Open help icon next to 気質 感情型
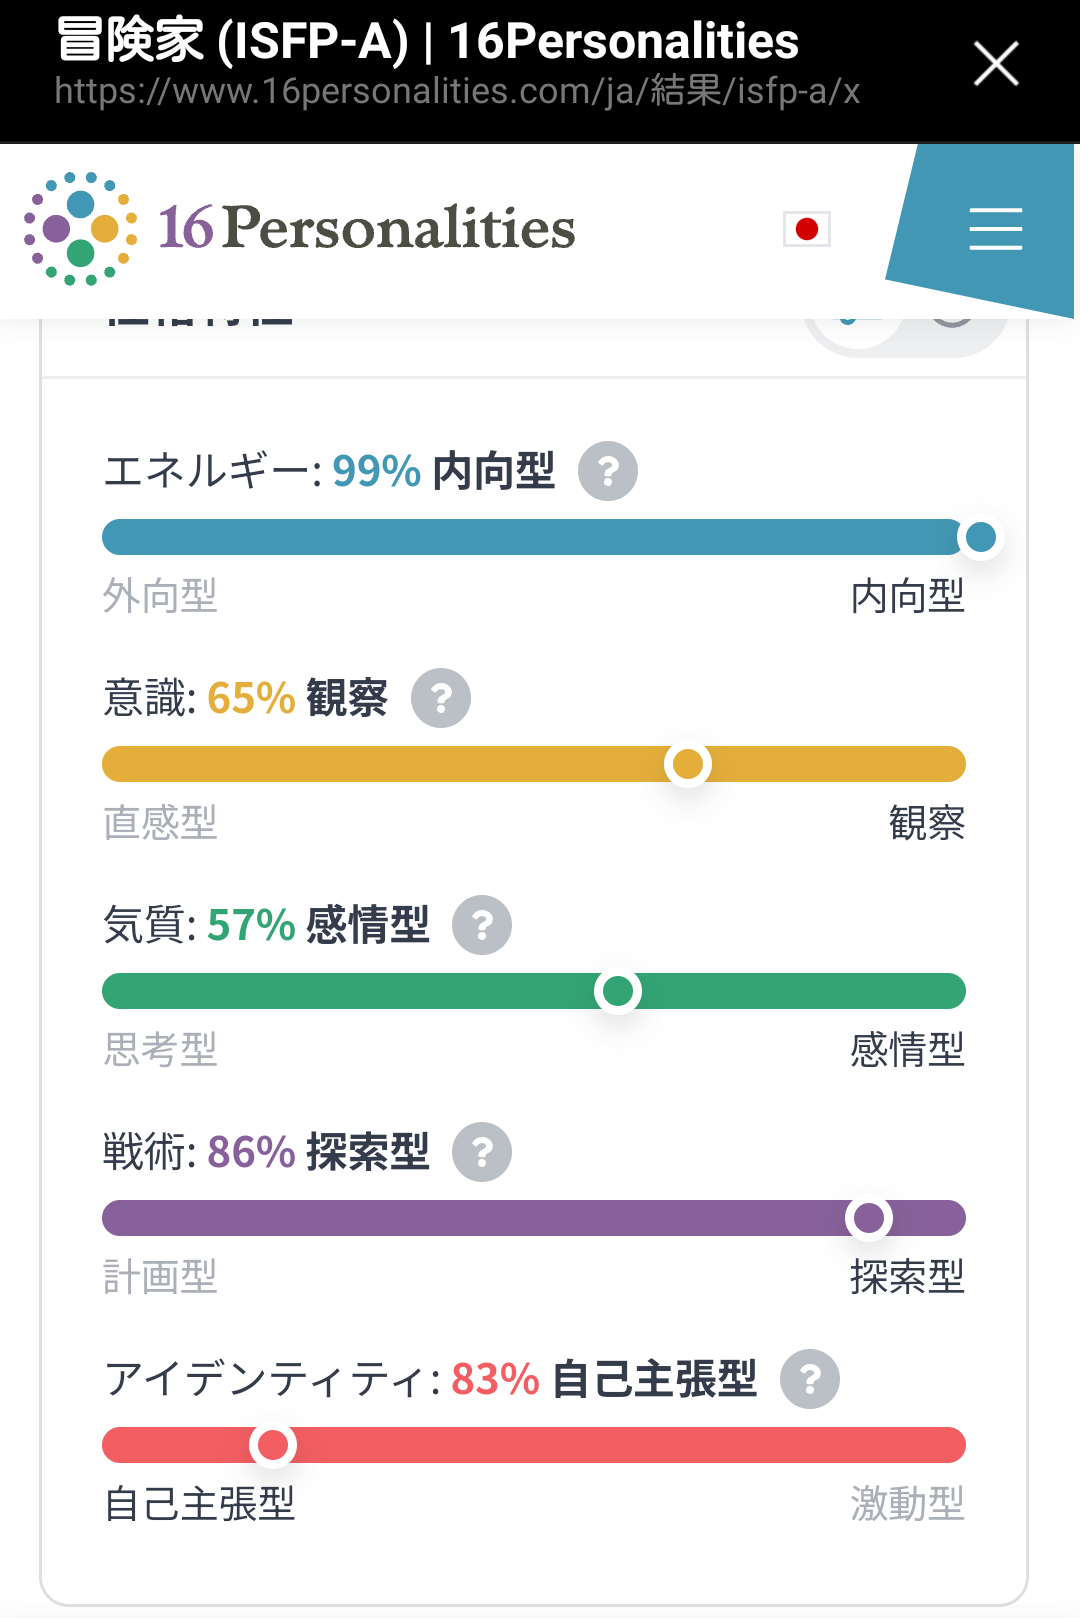1080x1618 pixels. pyautogui.click(x=482, y=925)
